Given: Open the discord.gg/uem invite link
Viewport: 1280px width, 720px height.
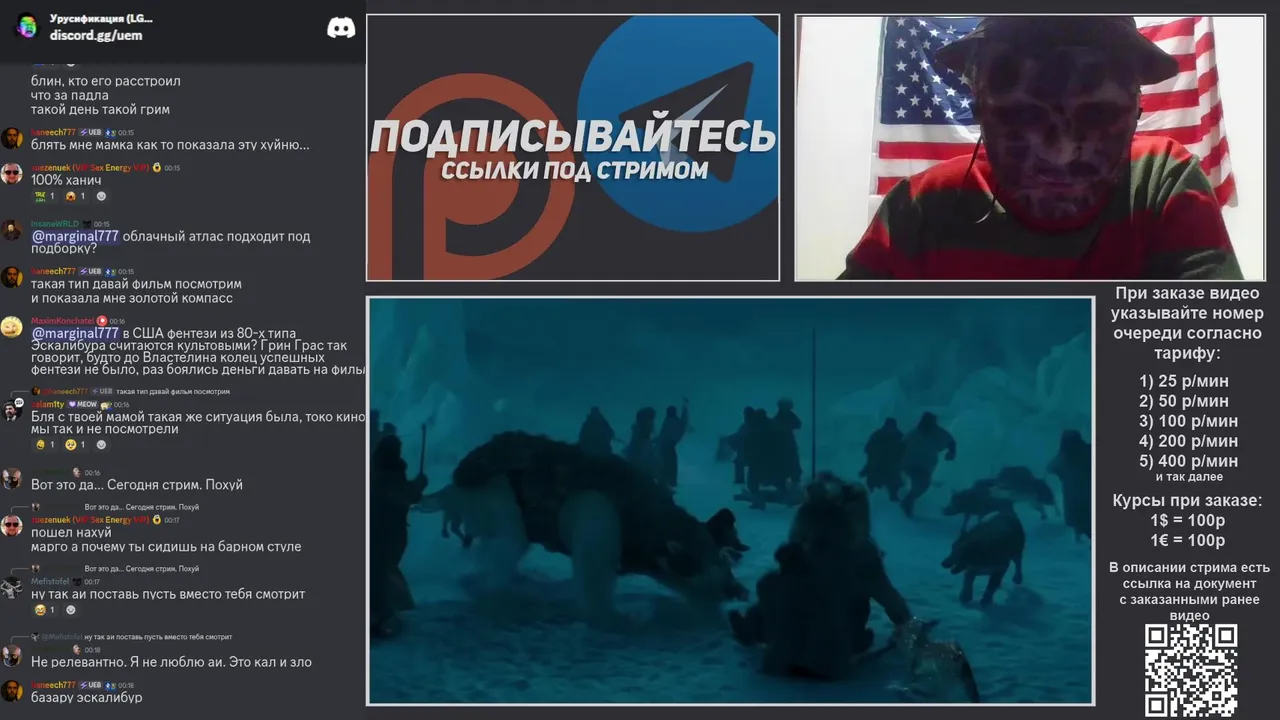Looking at the screenshot, I should pos(96,35).
